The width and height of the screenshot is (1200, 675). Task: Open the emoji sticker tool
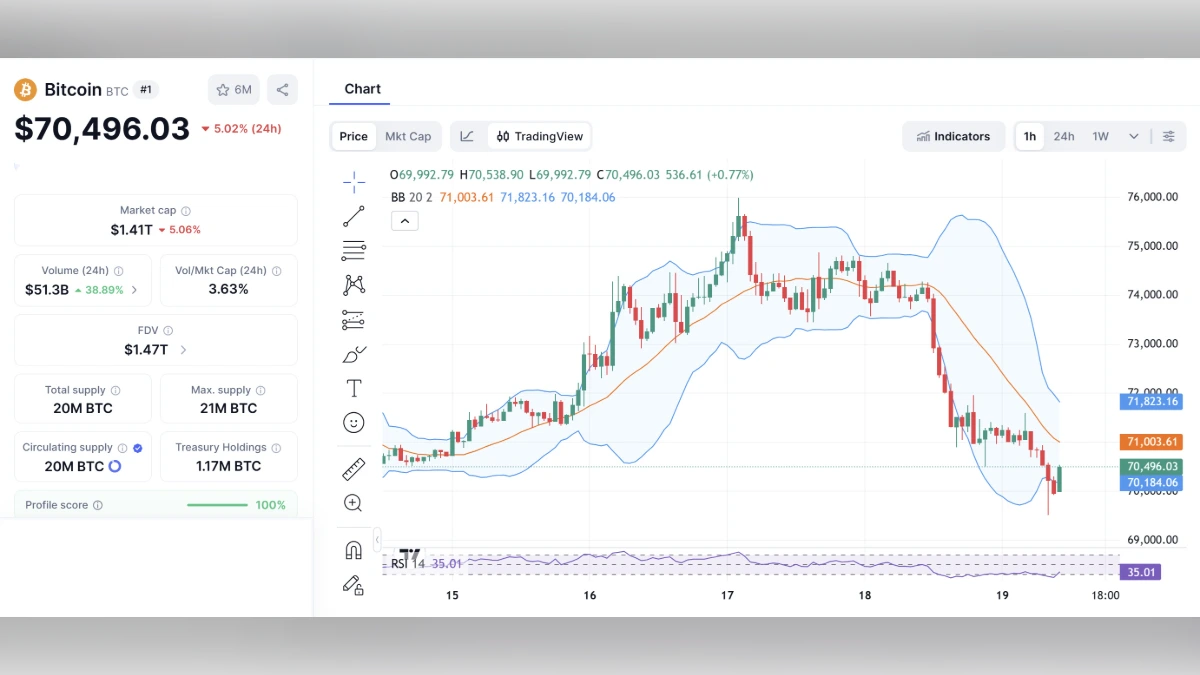coord(353,422)
